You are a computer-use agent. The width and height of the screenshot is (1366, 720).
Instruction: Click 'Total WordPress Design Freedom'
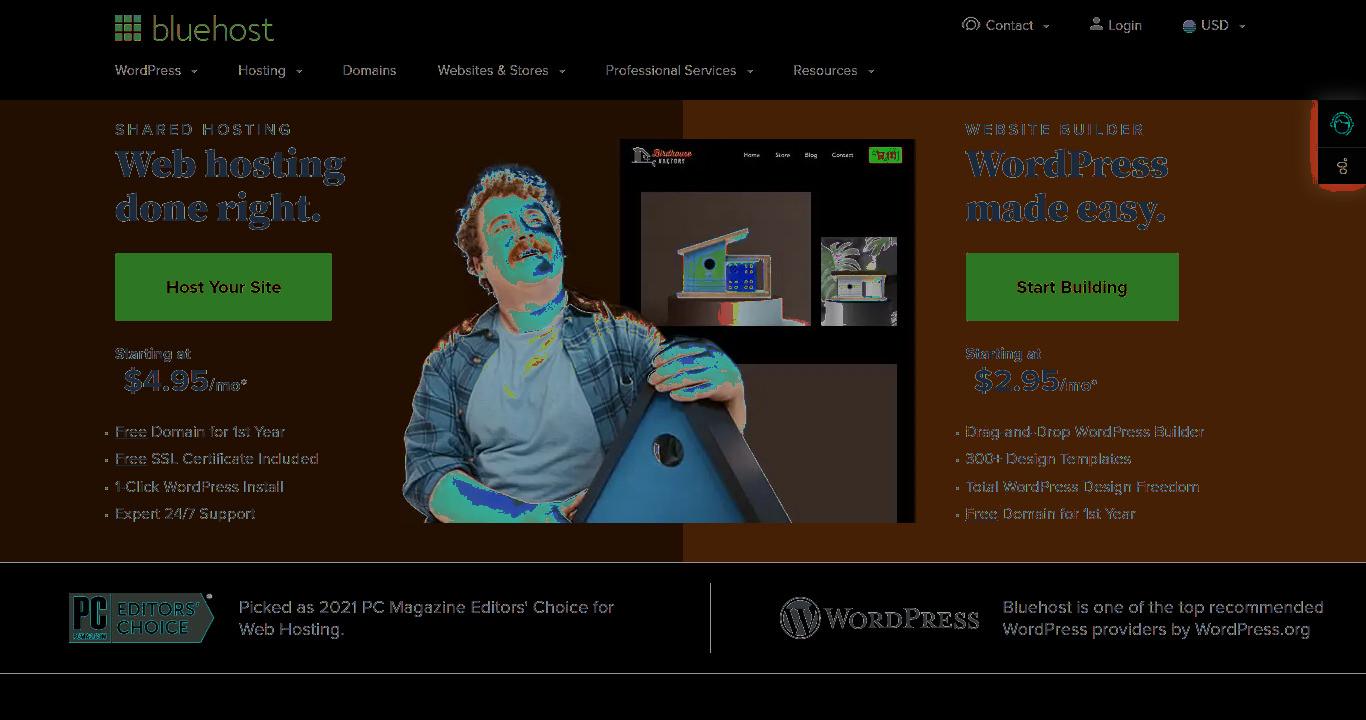pyautogui.click(x=1082, y=487)
